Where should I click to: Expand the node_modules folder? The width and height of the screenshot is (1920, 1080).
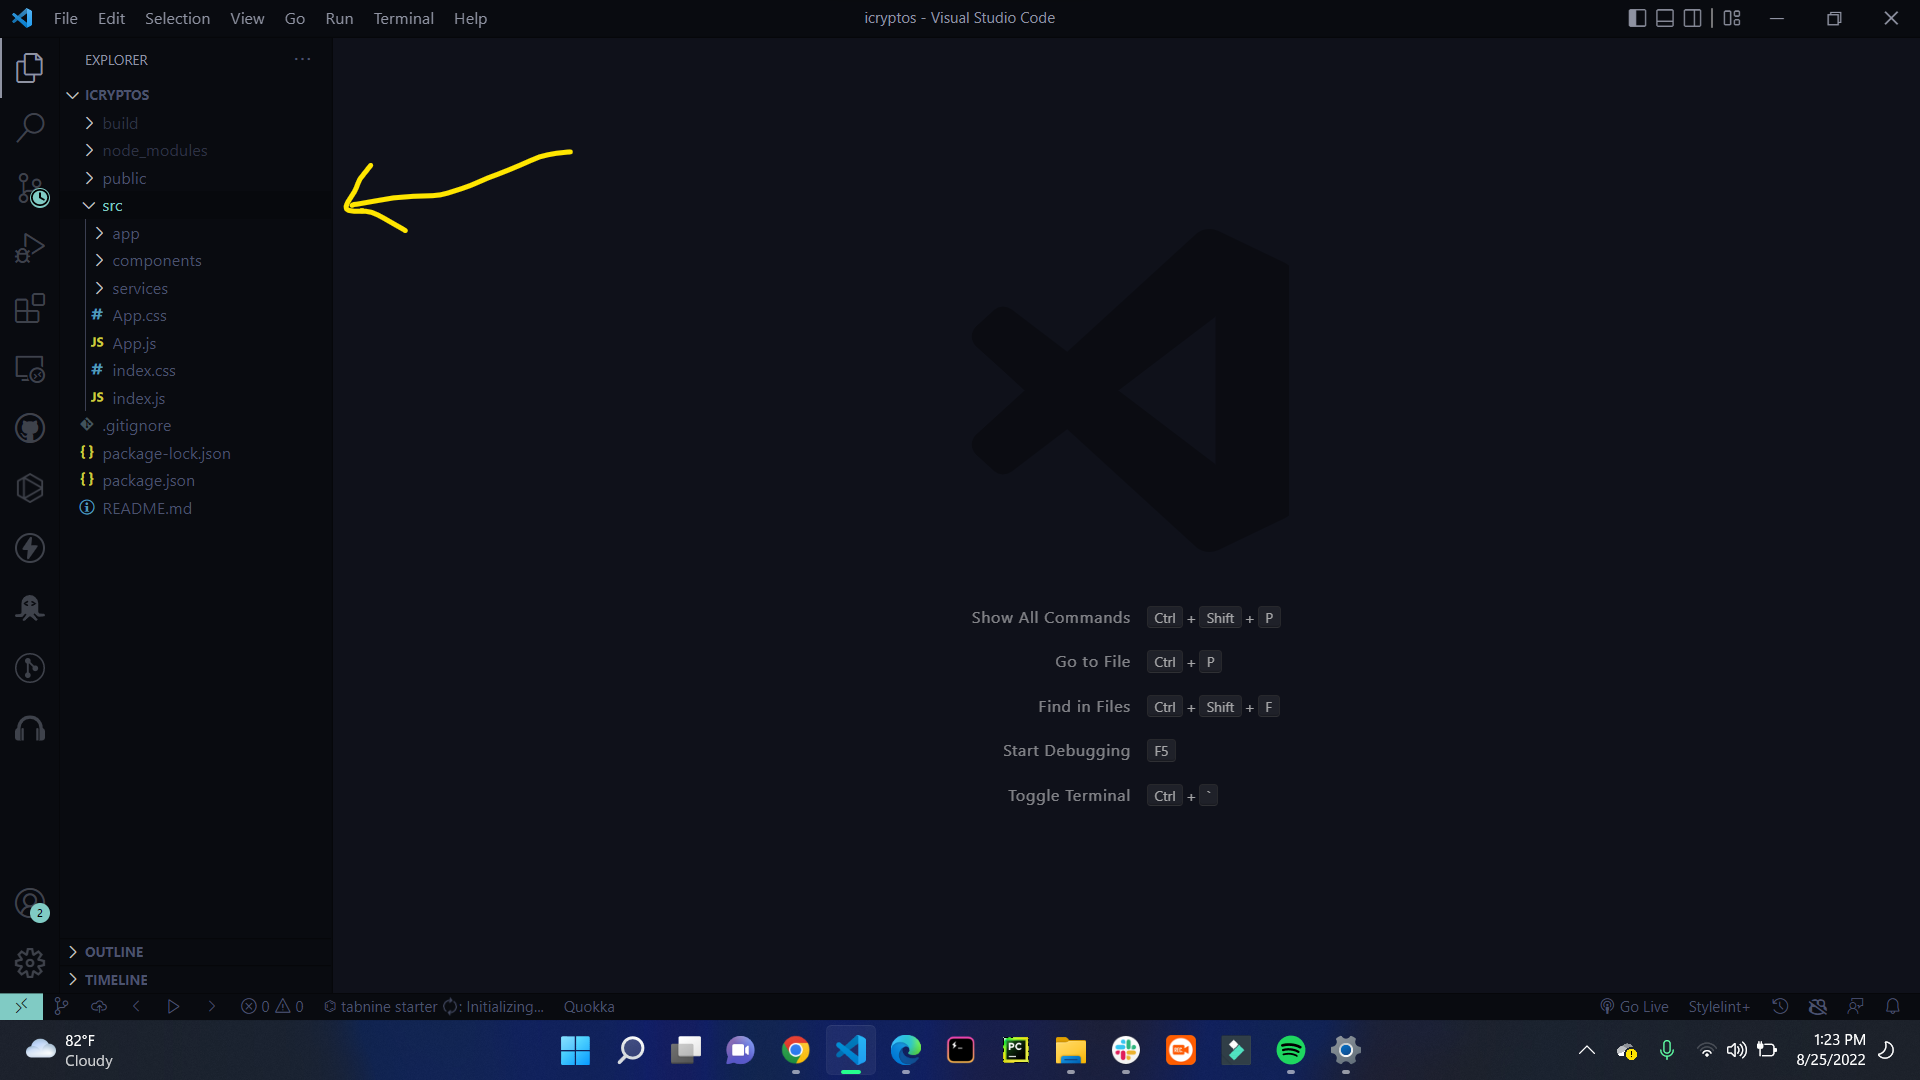(154, 150)
